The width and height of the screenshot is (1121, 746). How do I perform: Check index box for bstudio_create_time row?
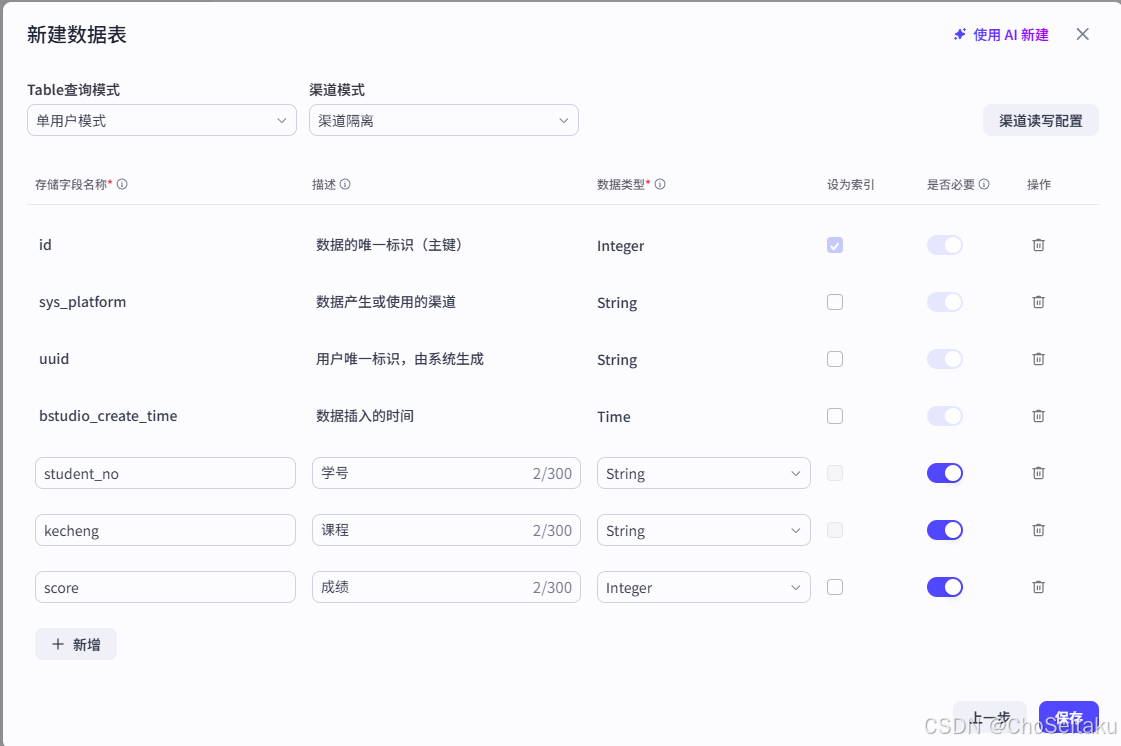pyautogui.click(x=835, y=416)
